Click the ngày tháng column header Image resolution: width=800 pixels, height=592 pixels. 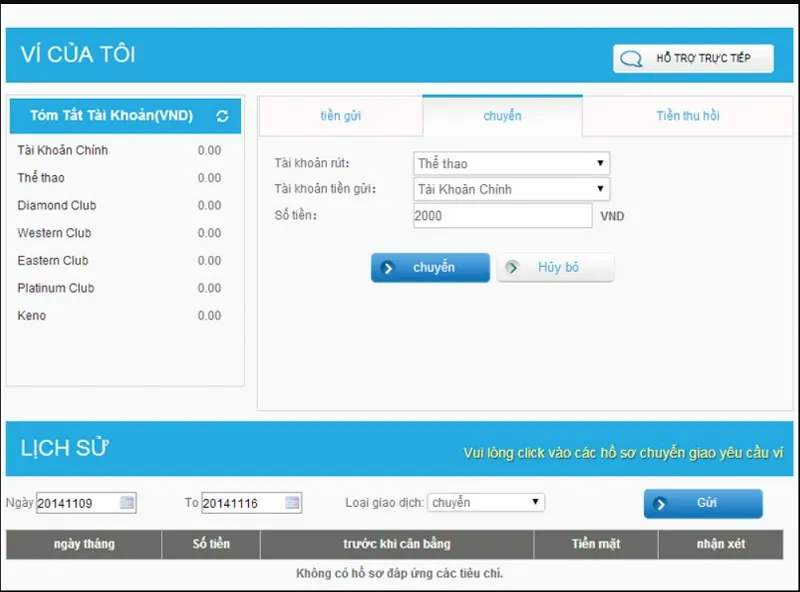(x=84, y=544)
